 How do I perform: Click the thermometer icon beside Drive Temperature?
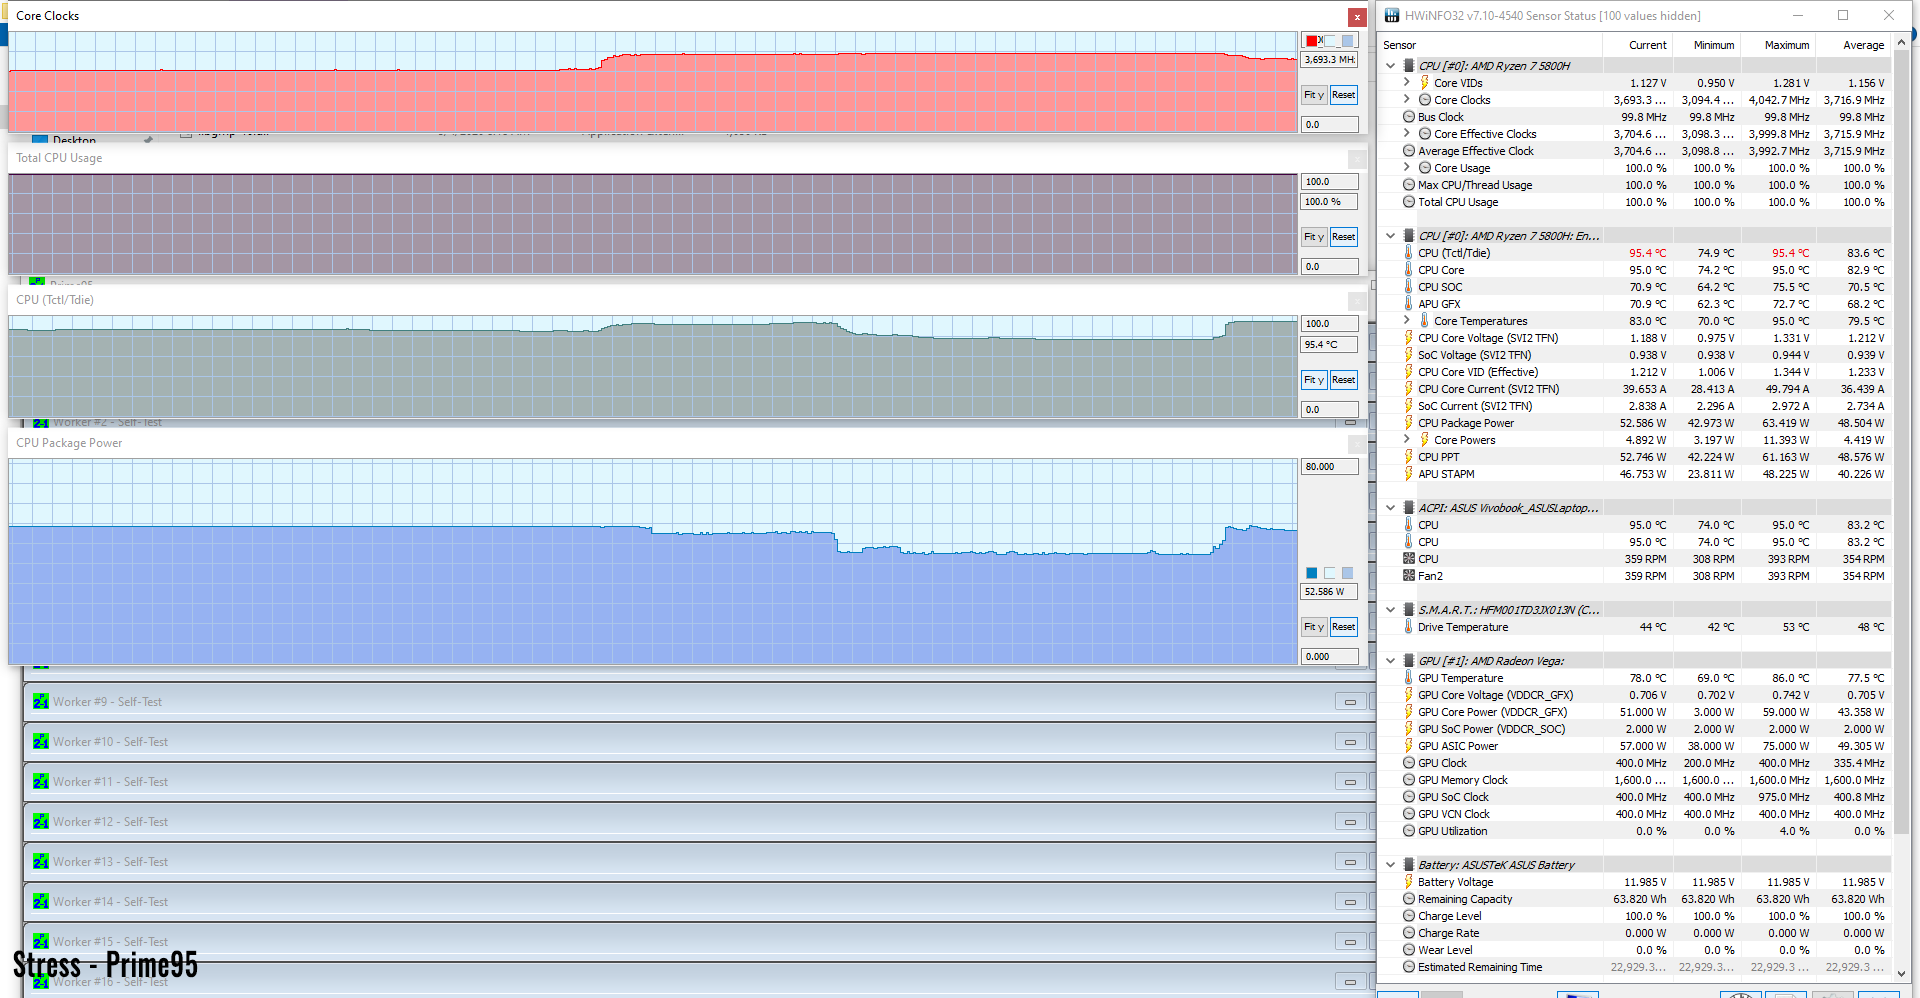point(1408,627)
